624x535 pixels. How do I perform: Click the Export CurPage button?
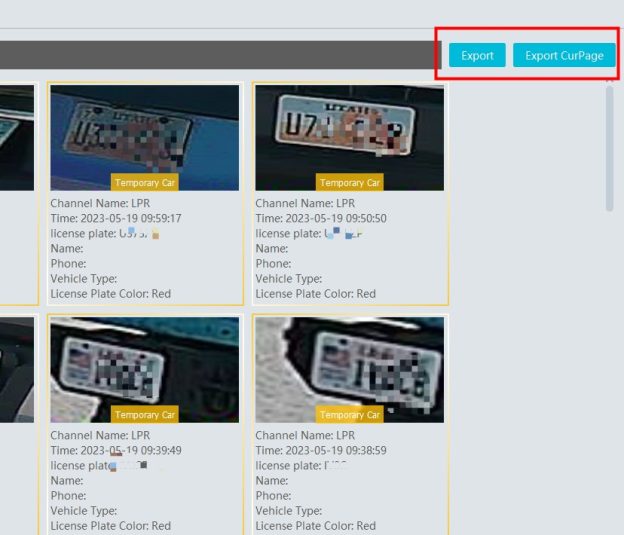point(564,56)
